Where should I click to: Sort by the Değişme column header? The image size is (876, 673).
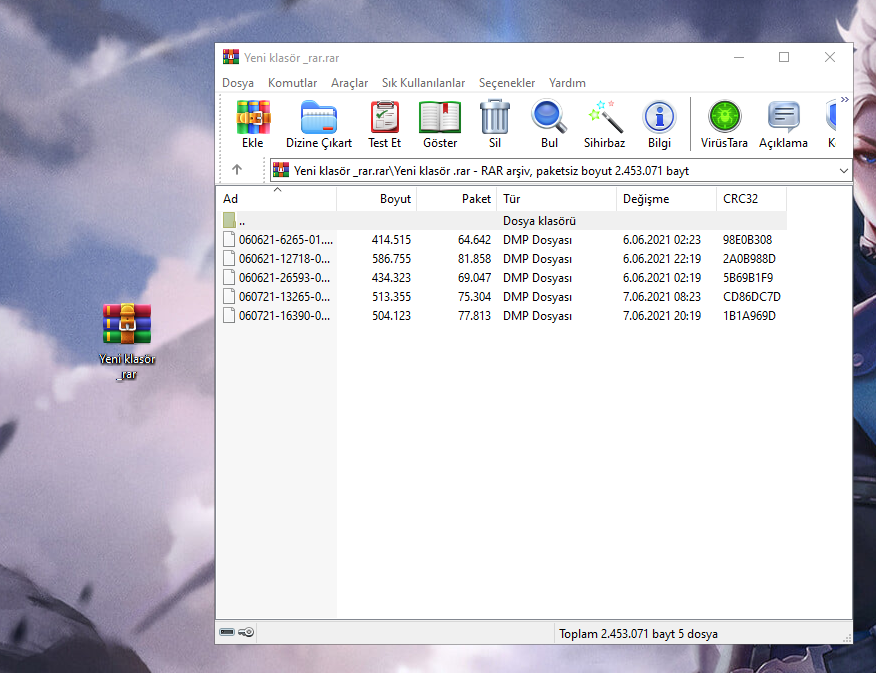pyautogui.click(x=666, y=199)
